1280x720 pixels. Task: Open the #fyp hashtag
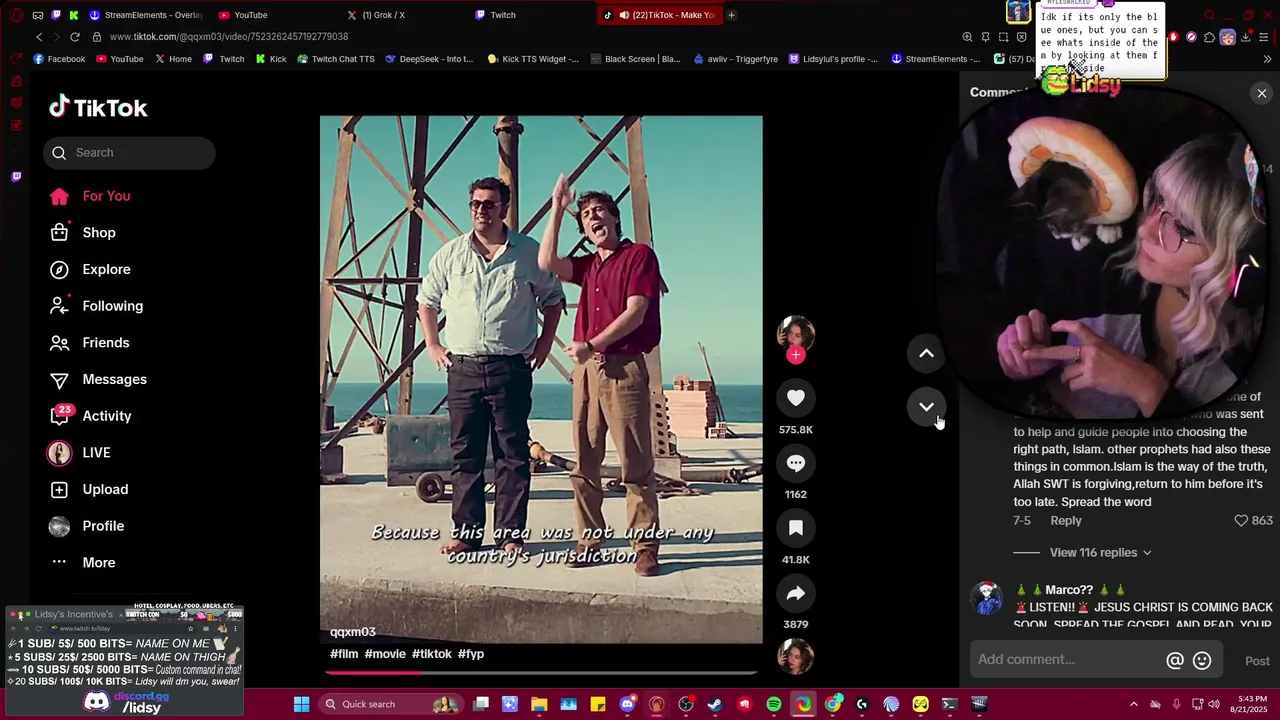(471, 654)
